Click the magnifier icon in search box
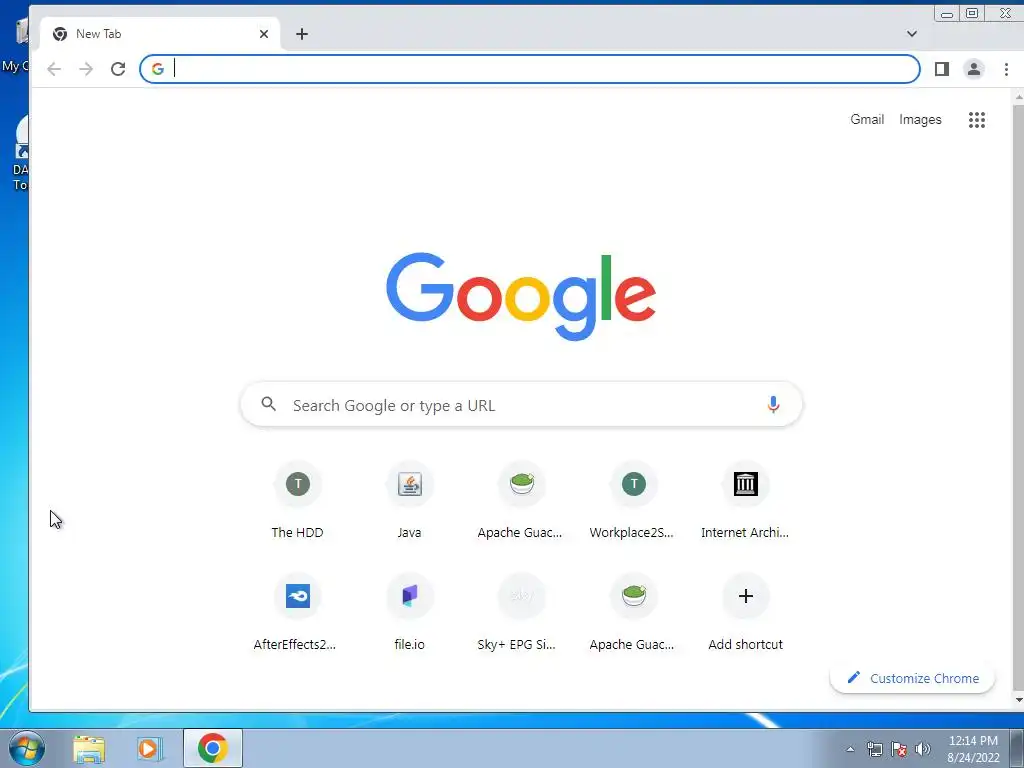Image resolution: width=1024 pixels, height=768 pixels. pos(268,404)
